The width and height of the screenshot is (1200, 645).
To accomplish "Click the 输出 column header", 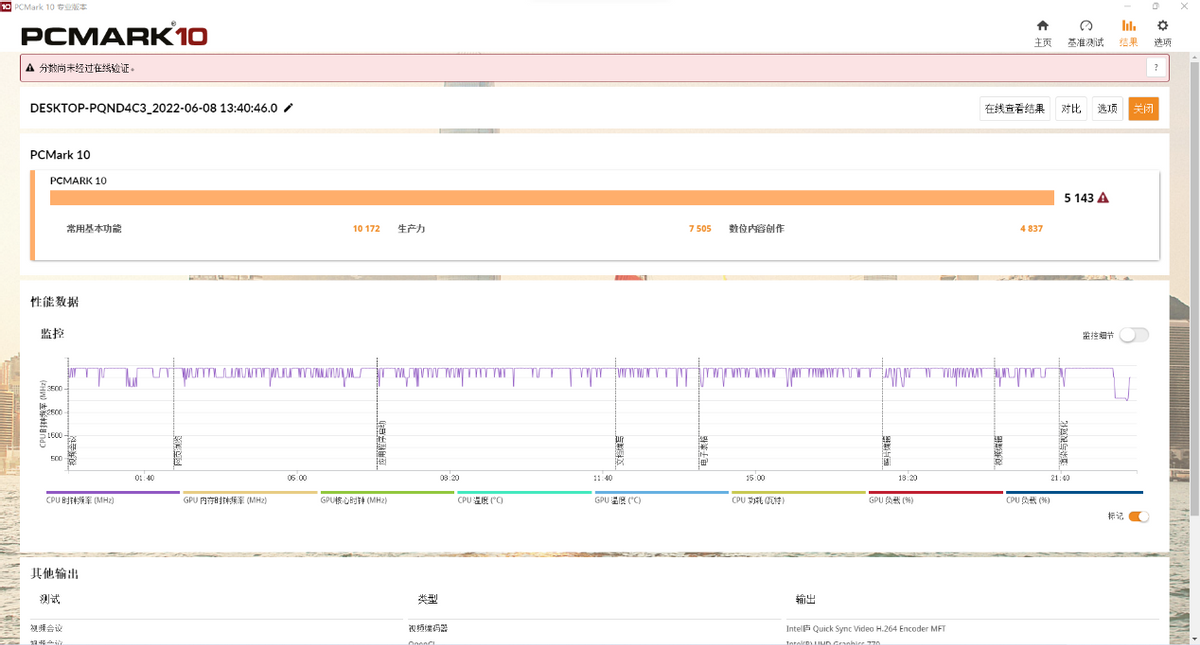I will 805,599.
